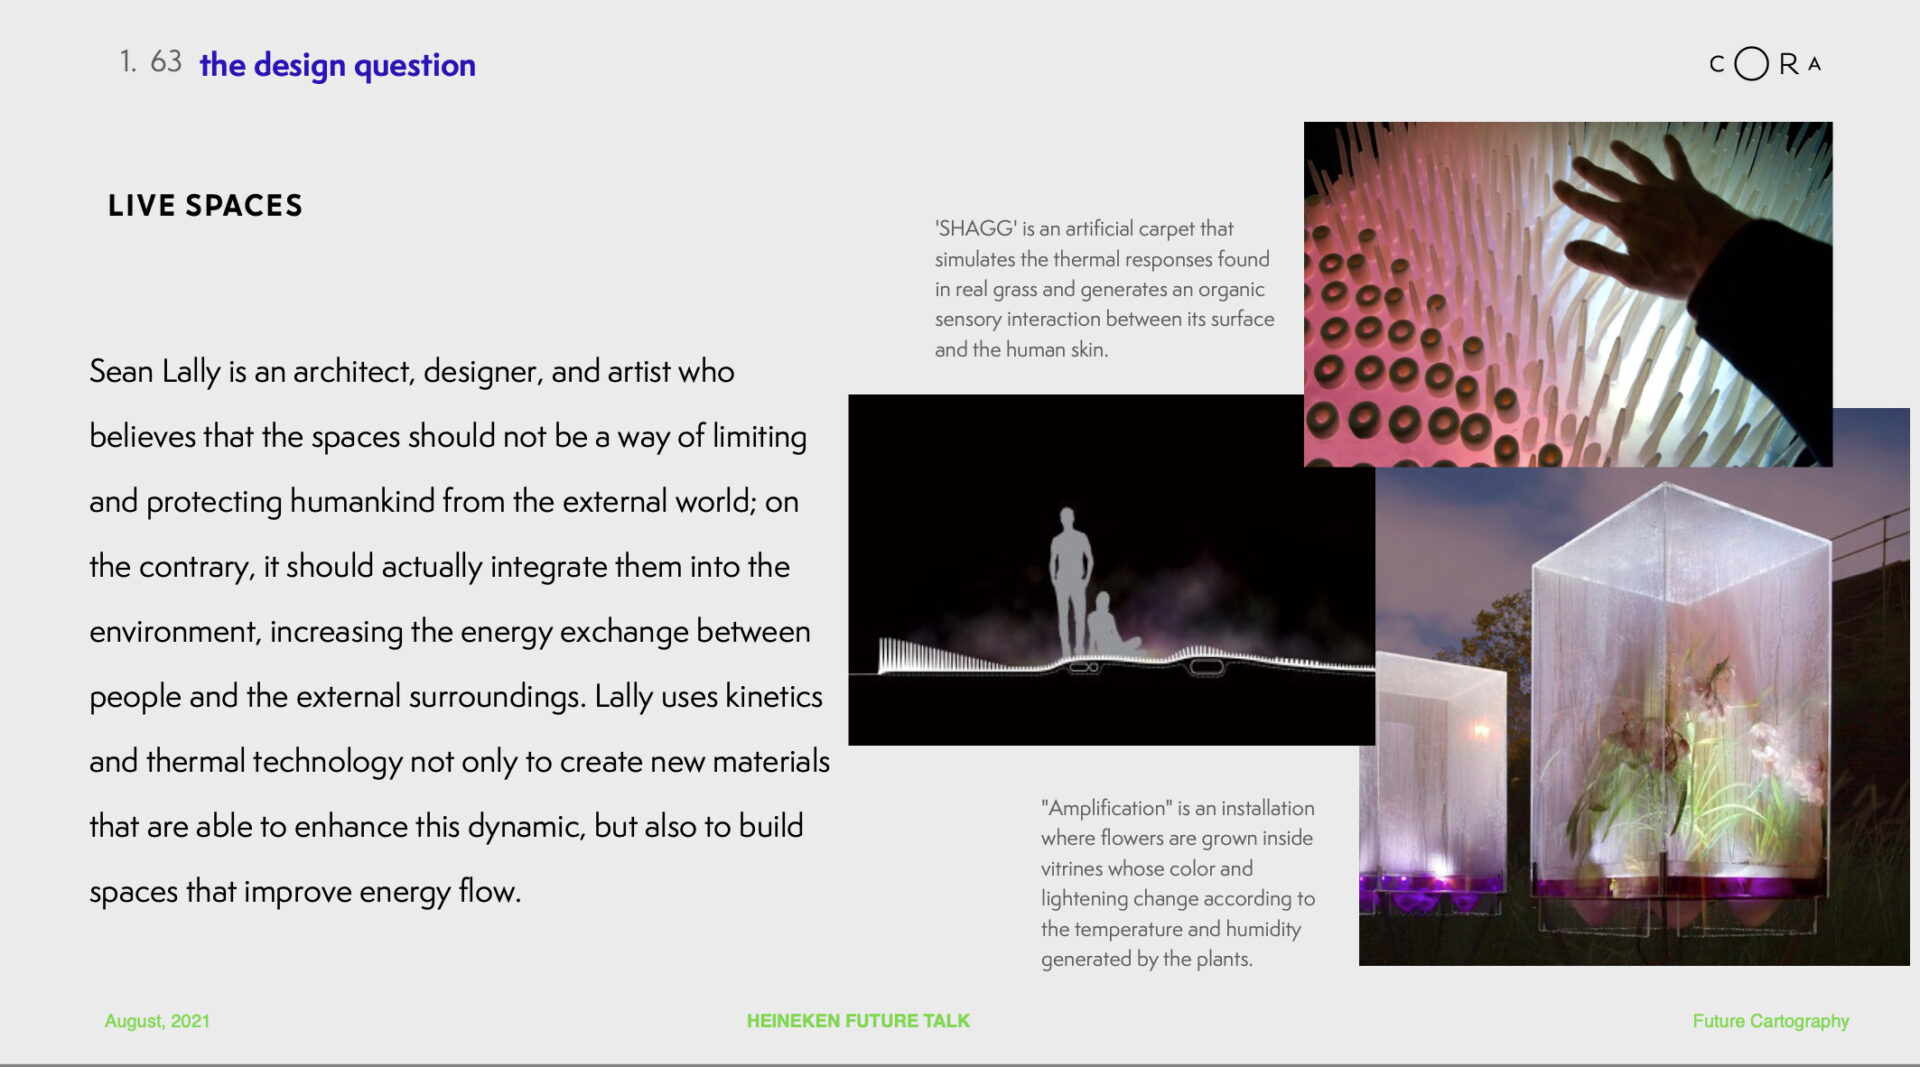Click the hand touching the carpet

[1650, 220]
